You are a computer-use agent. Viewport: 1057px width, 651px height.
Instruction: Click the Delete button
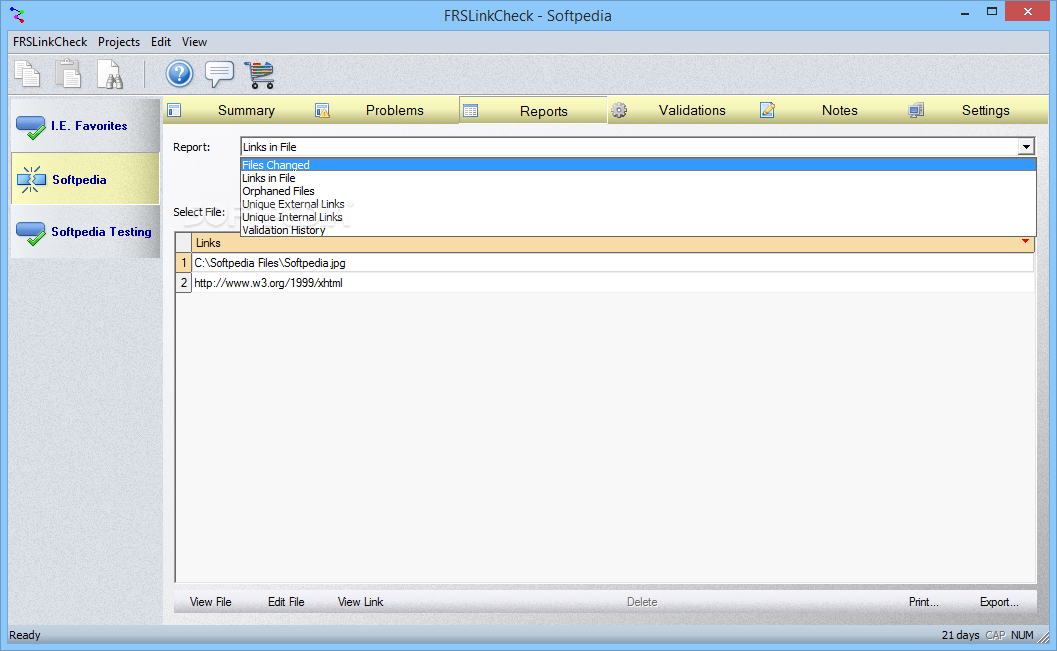(x=642, y=602)
